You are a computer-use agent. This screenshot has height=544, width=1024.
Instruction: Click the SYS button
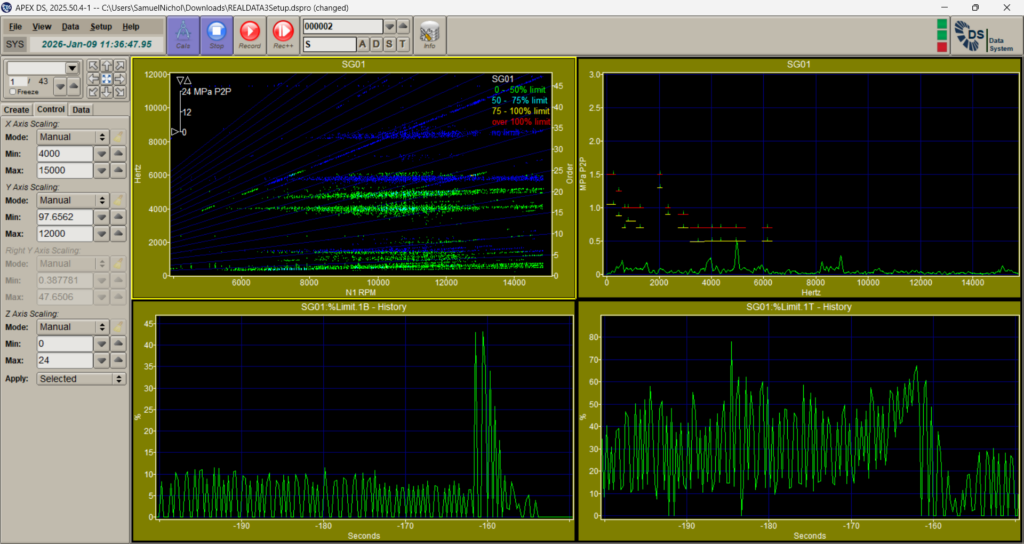15,44
